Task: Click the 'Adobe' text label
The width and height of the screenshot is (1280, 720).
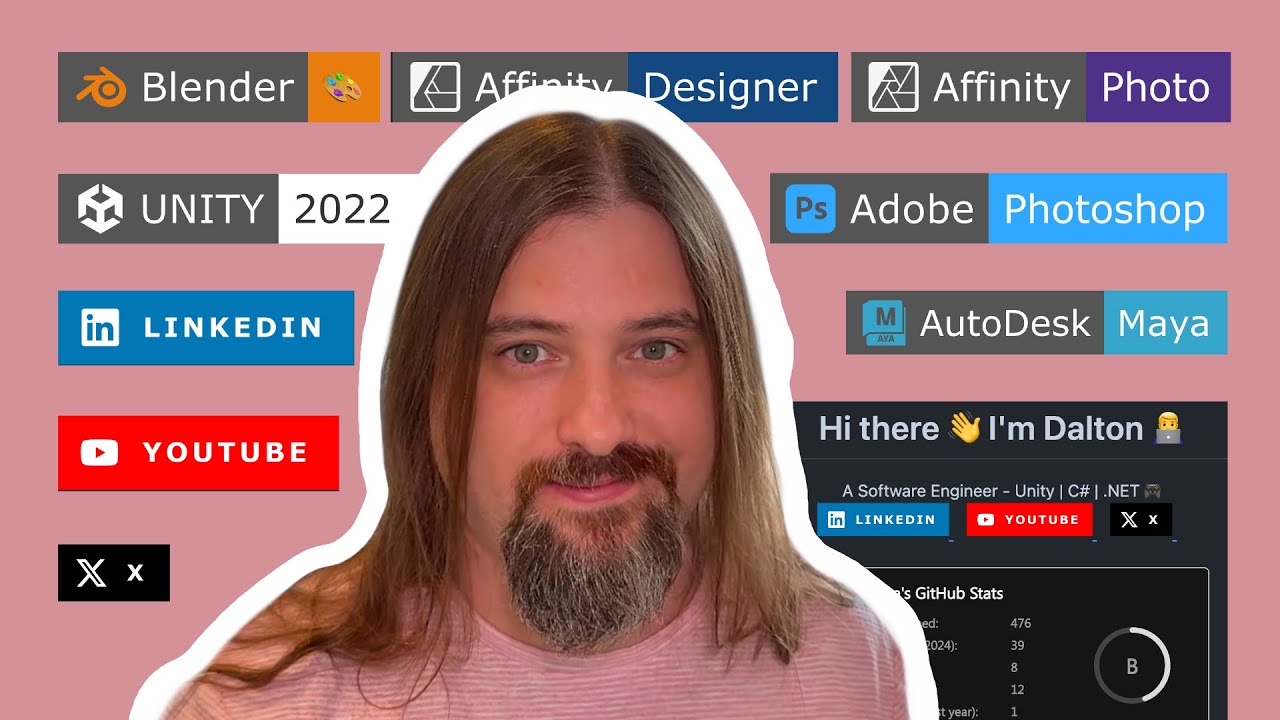Action: (912, 209)
